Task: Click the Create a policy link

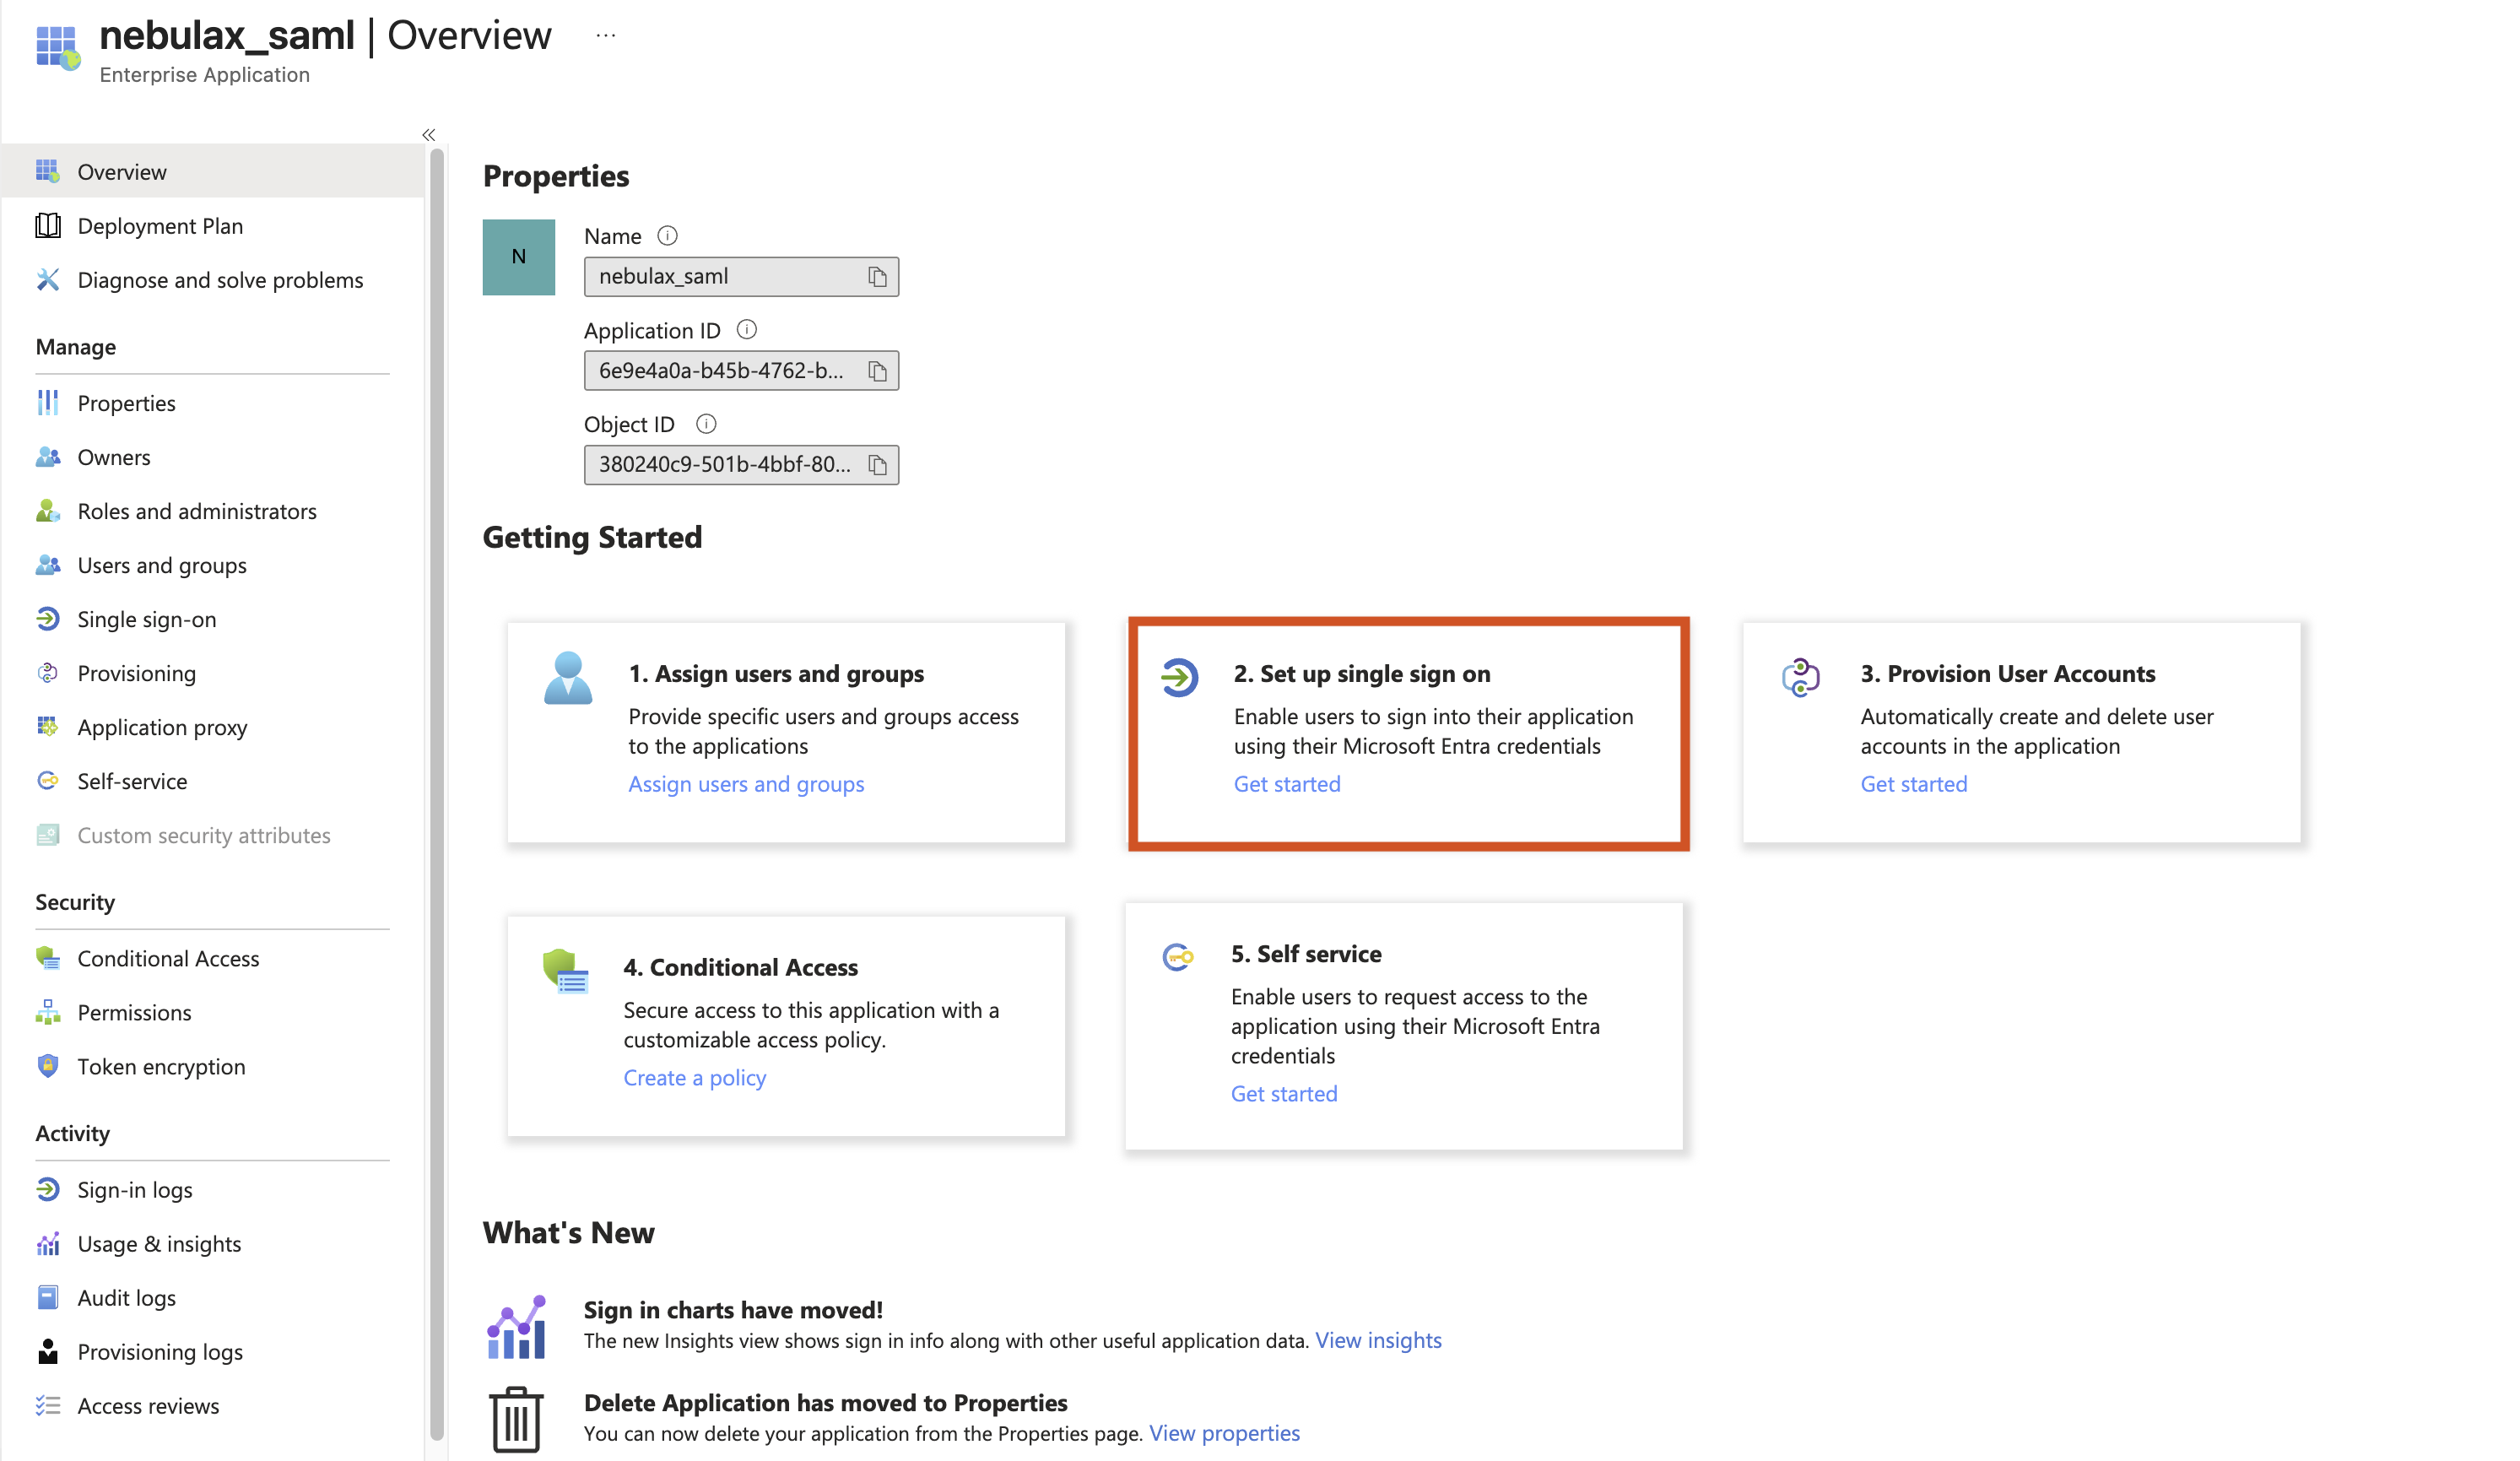Action: (694, 1077)
